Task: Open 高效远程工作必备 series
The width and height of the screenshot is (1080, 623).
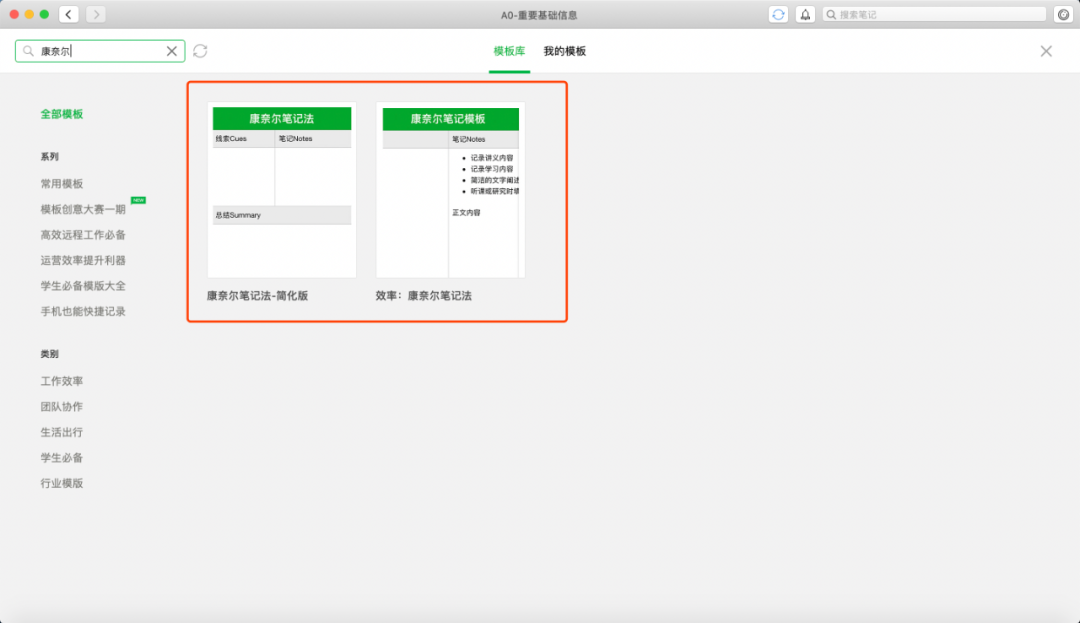Action: (x=83, y=235)
